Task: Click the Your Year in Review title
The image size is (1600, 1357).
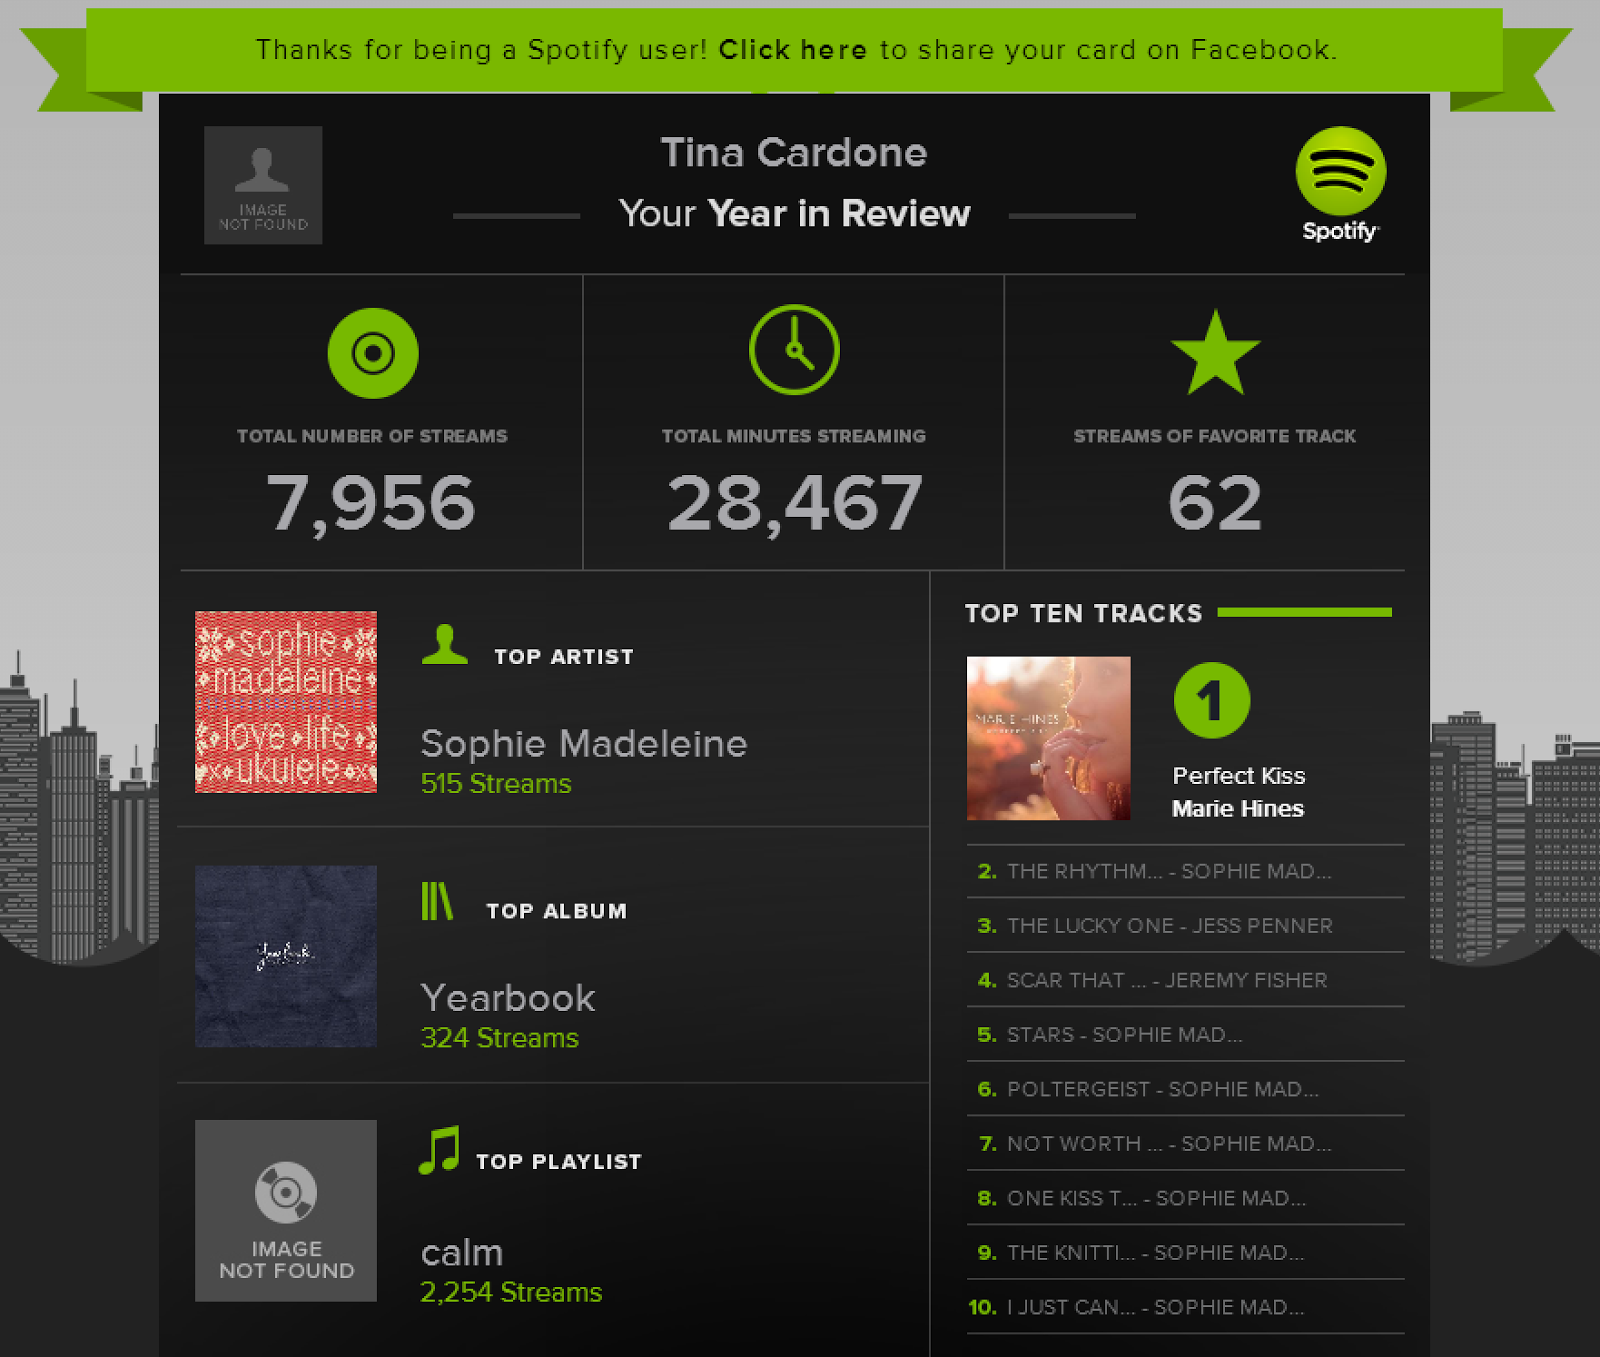Action: (x=794, y=213)
